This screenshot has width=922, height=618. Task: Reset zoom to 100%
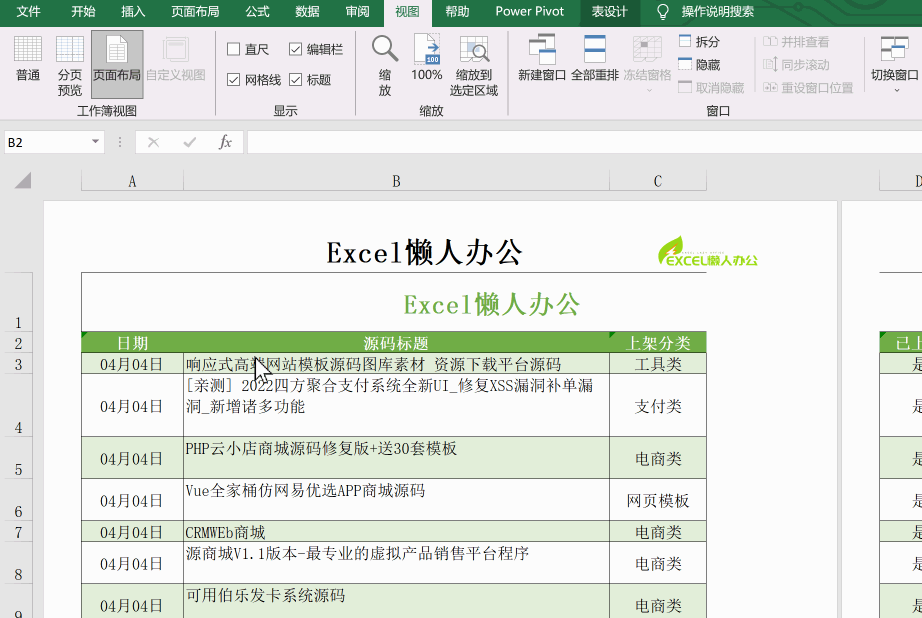tap(427, 58)
